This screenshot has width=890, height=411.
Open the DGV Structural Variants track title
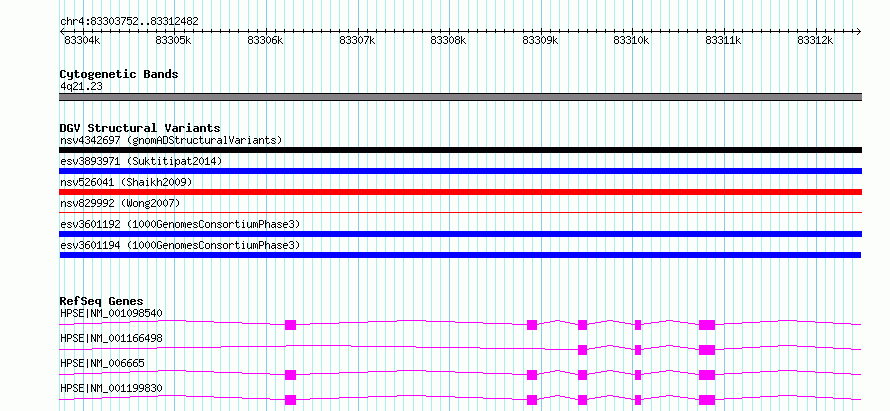(140, 128)
